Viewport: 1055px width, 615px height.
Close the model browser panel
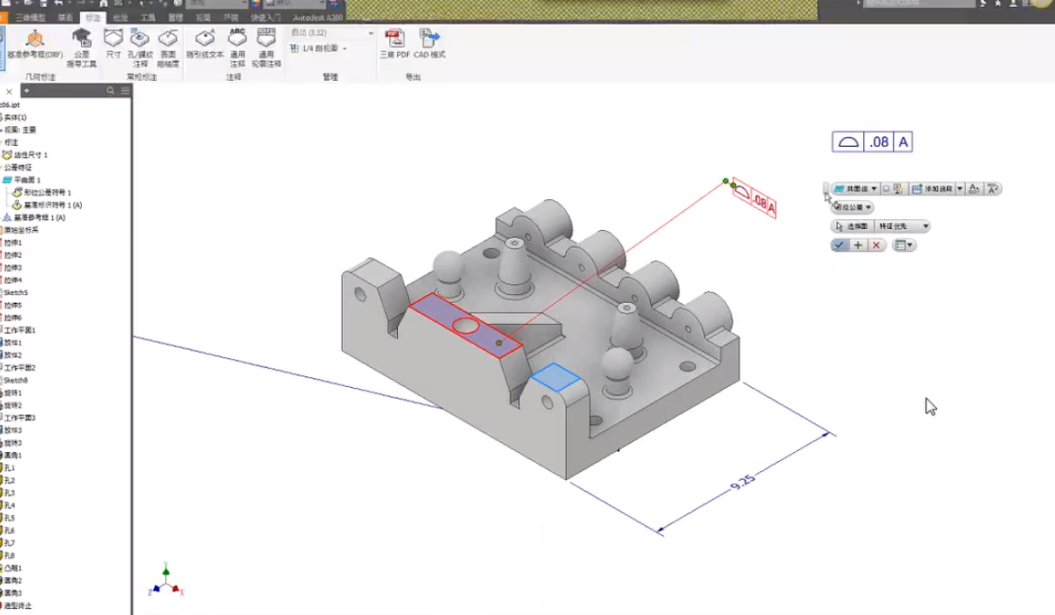pos(9,91)
